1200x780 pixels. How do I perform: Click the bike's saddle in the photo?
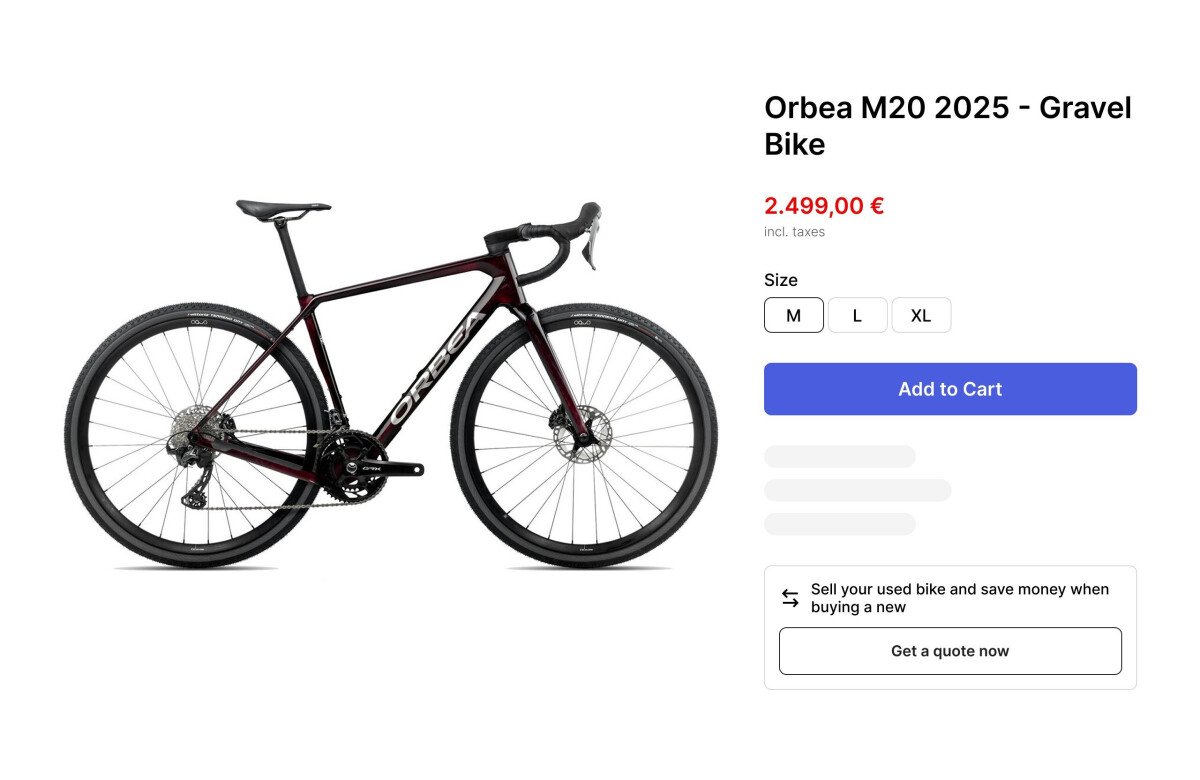[282, 207]
